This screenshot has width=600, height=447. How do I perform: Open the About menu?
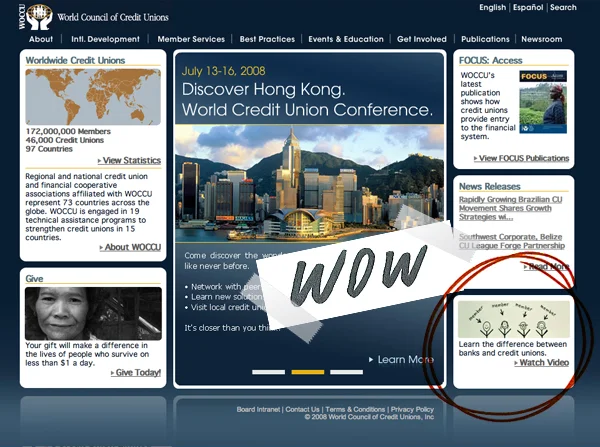click(x=41, y=39)
